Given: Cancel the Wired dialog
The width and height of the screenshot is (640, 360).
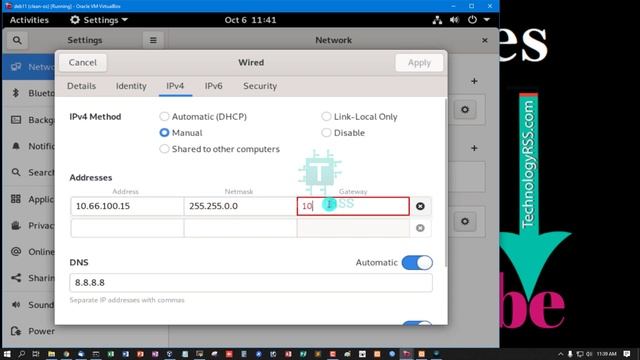Looking at the screenshot, I should [x=82, y=62].
